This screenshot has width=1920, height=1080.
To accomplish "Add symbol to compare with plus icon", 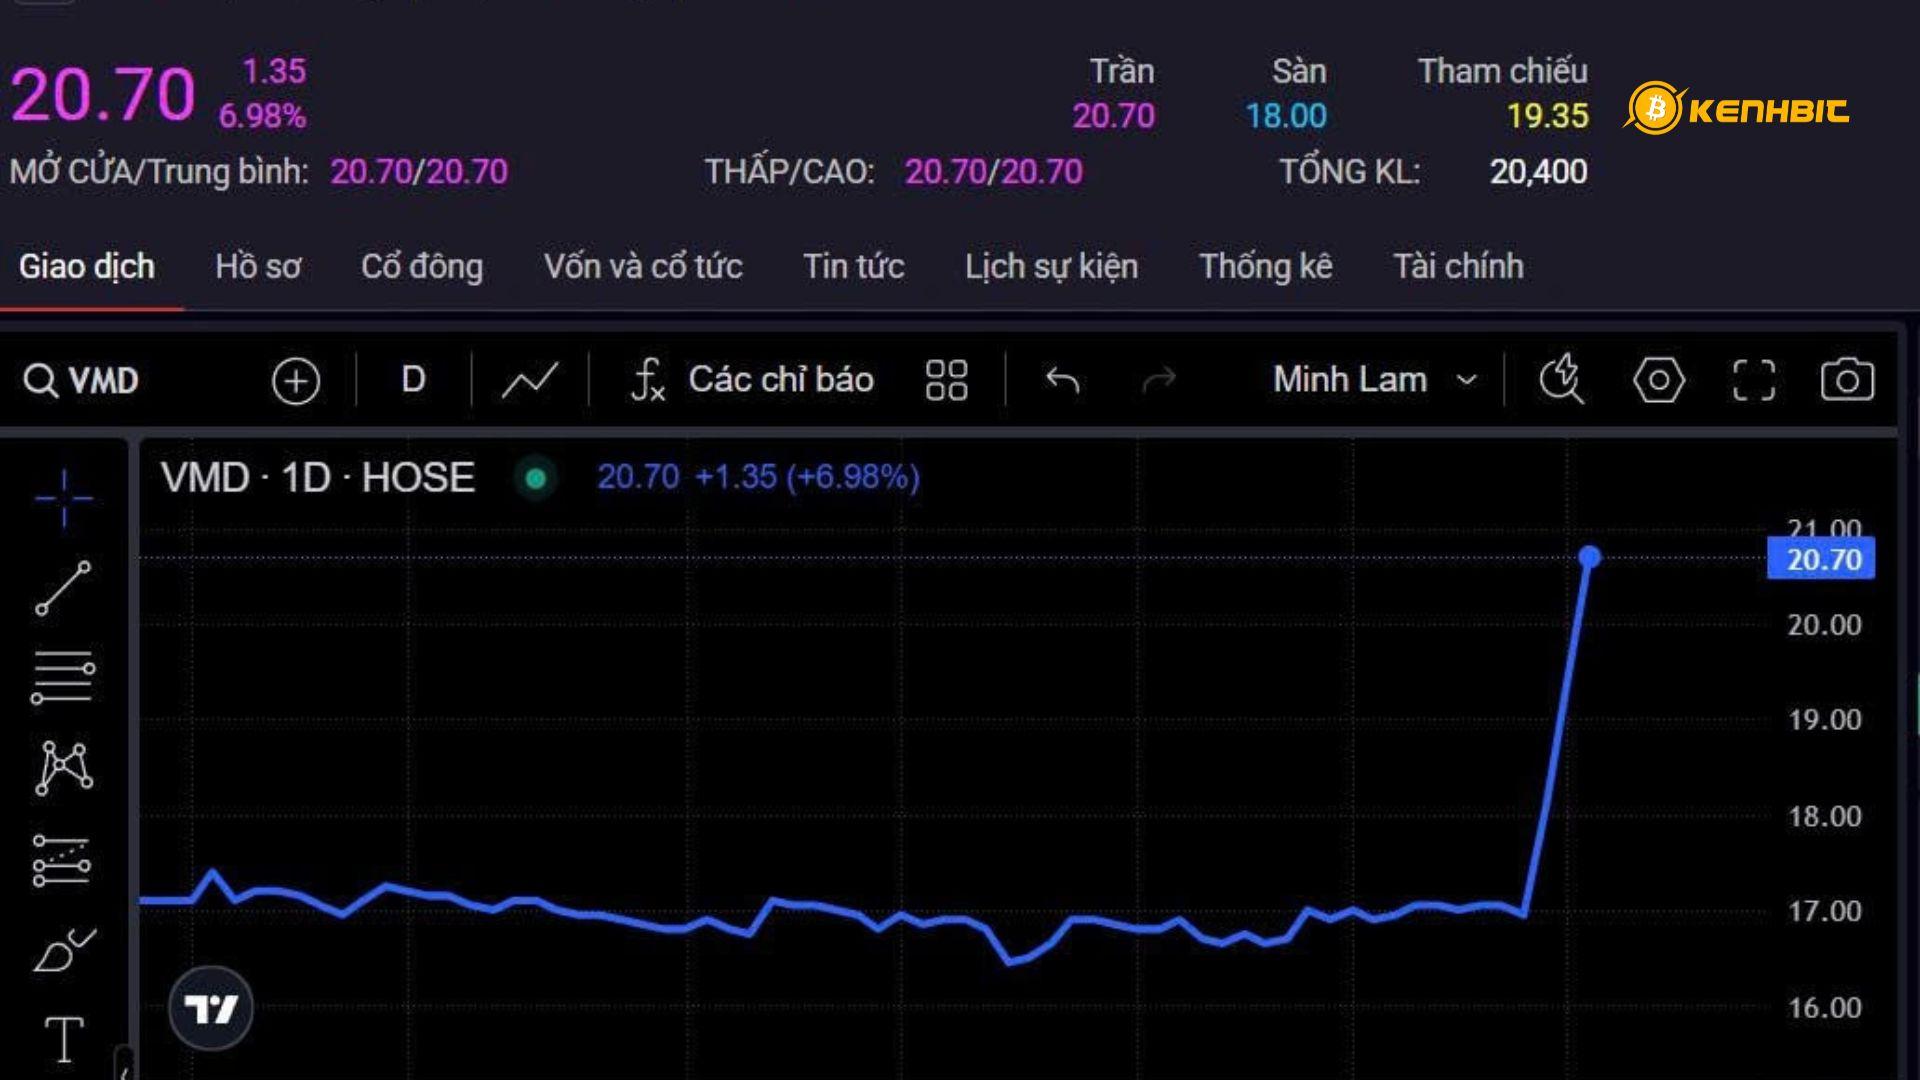I will 295,381.
